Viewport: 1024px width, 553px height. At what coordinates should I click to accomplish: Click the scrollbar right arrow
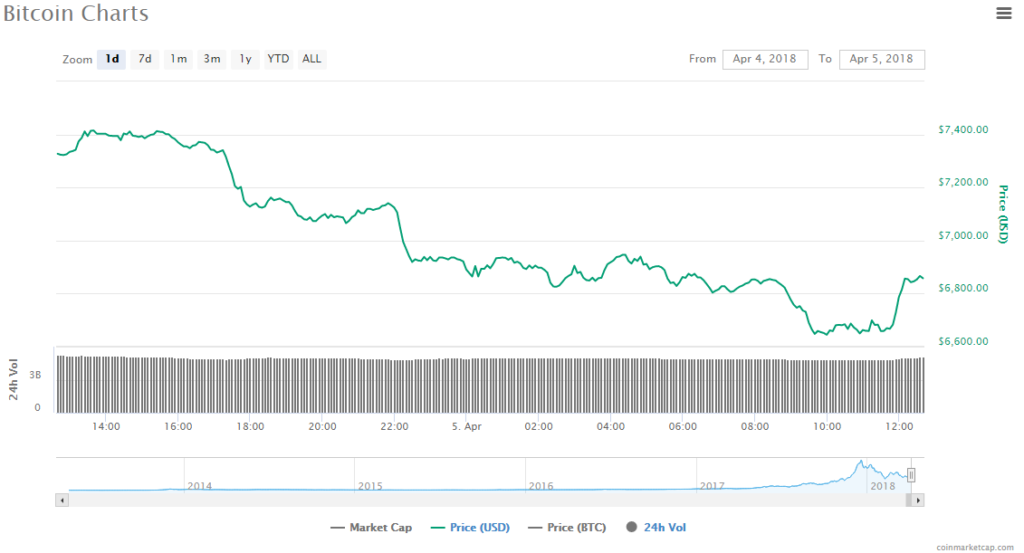coord(918,499)
